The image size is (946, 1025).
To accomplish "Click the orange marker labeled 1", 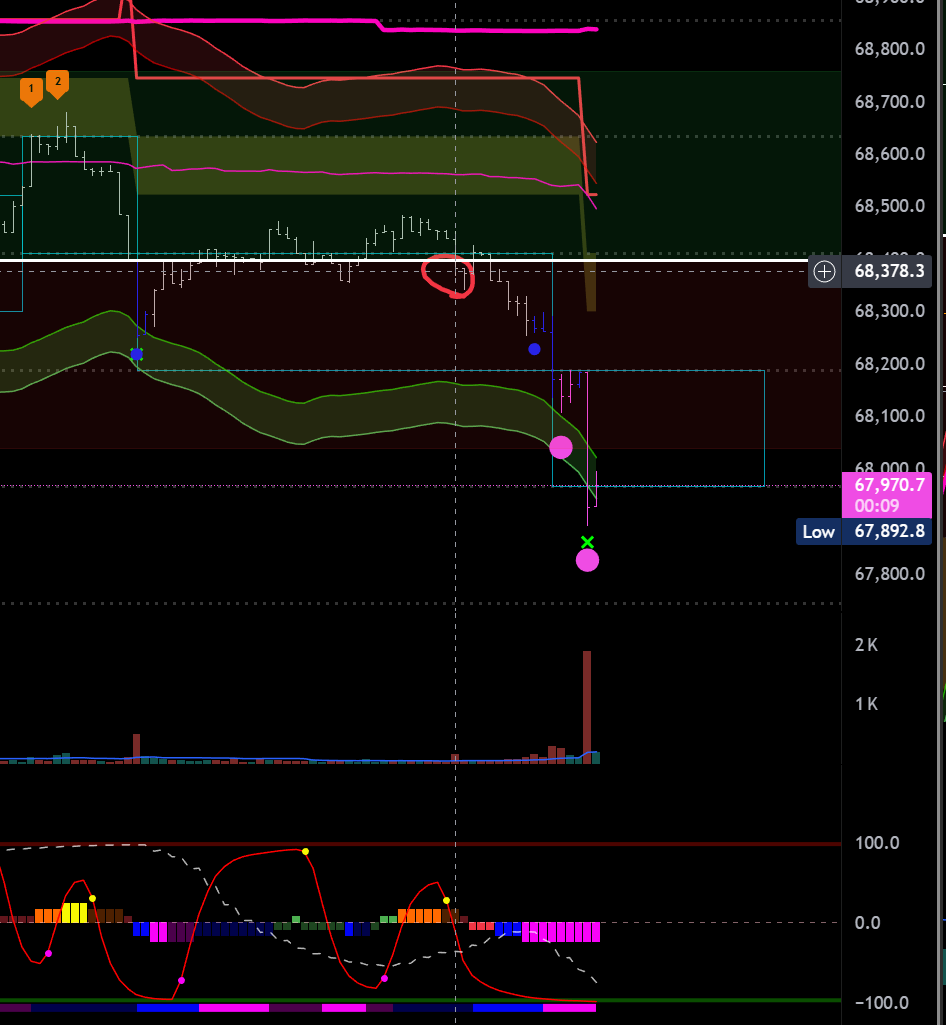I will [x=31, y=91].
